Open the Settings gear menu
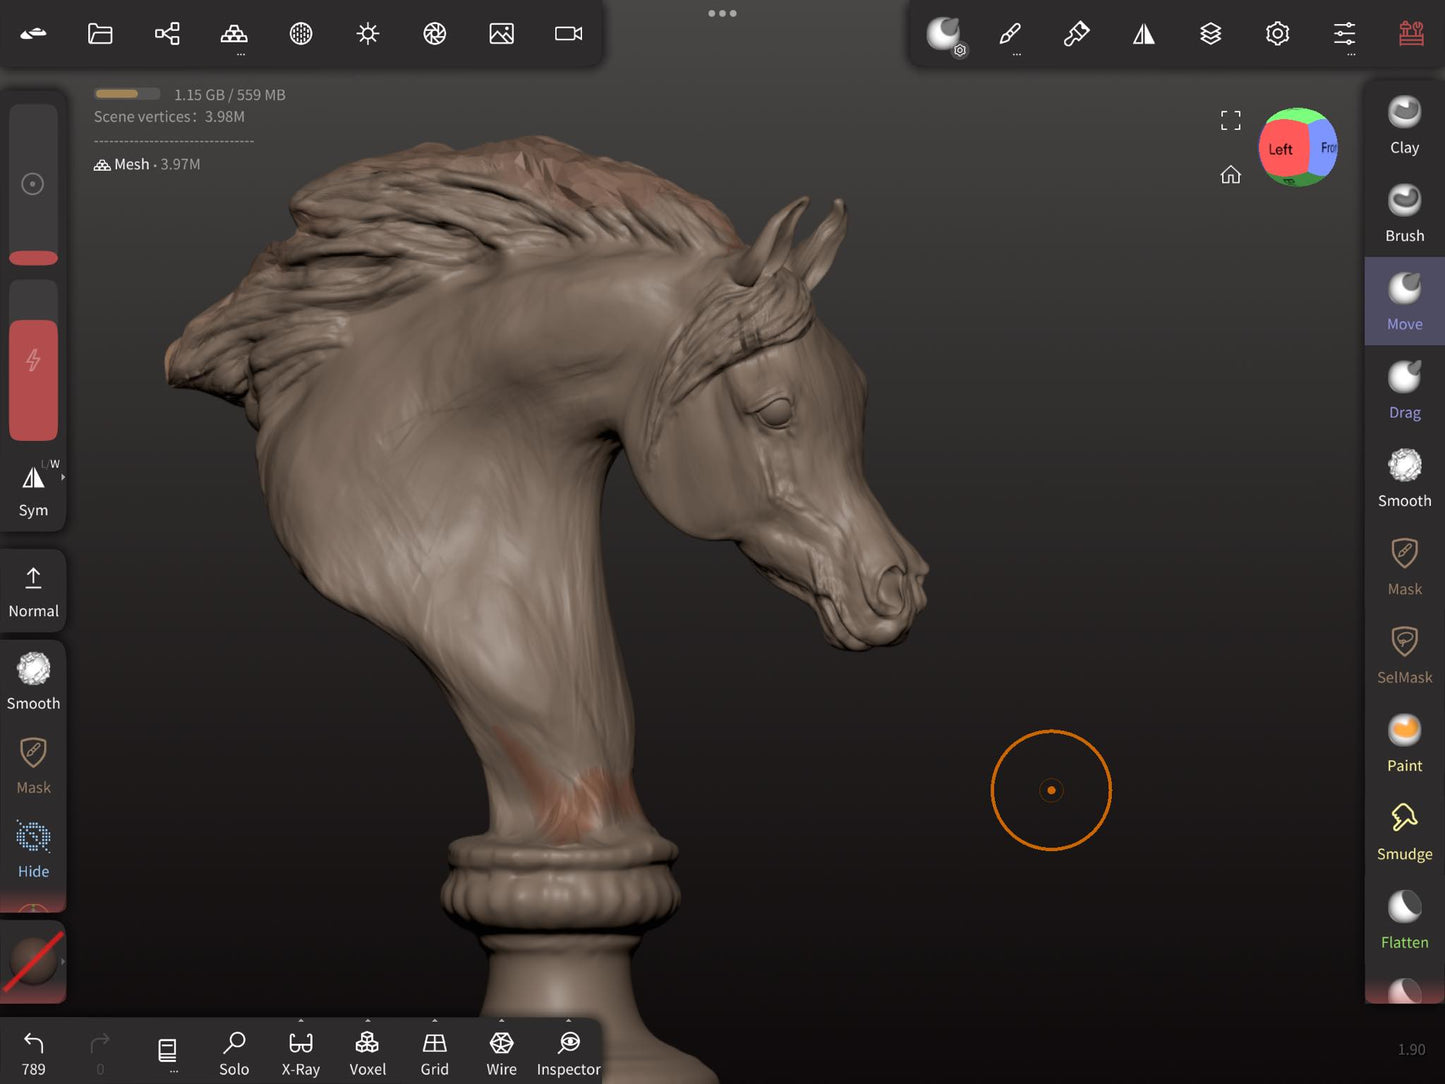Image resolution: width=1445 pixels, height=1084 pixels. tap(1277, 34)
